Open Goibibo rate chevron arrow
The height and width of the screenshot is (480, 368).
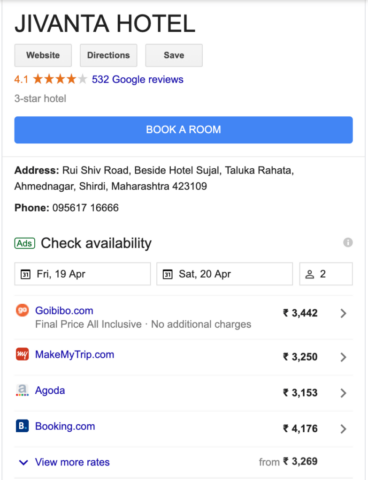(343, 313)
